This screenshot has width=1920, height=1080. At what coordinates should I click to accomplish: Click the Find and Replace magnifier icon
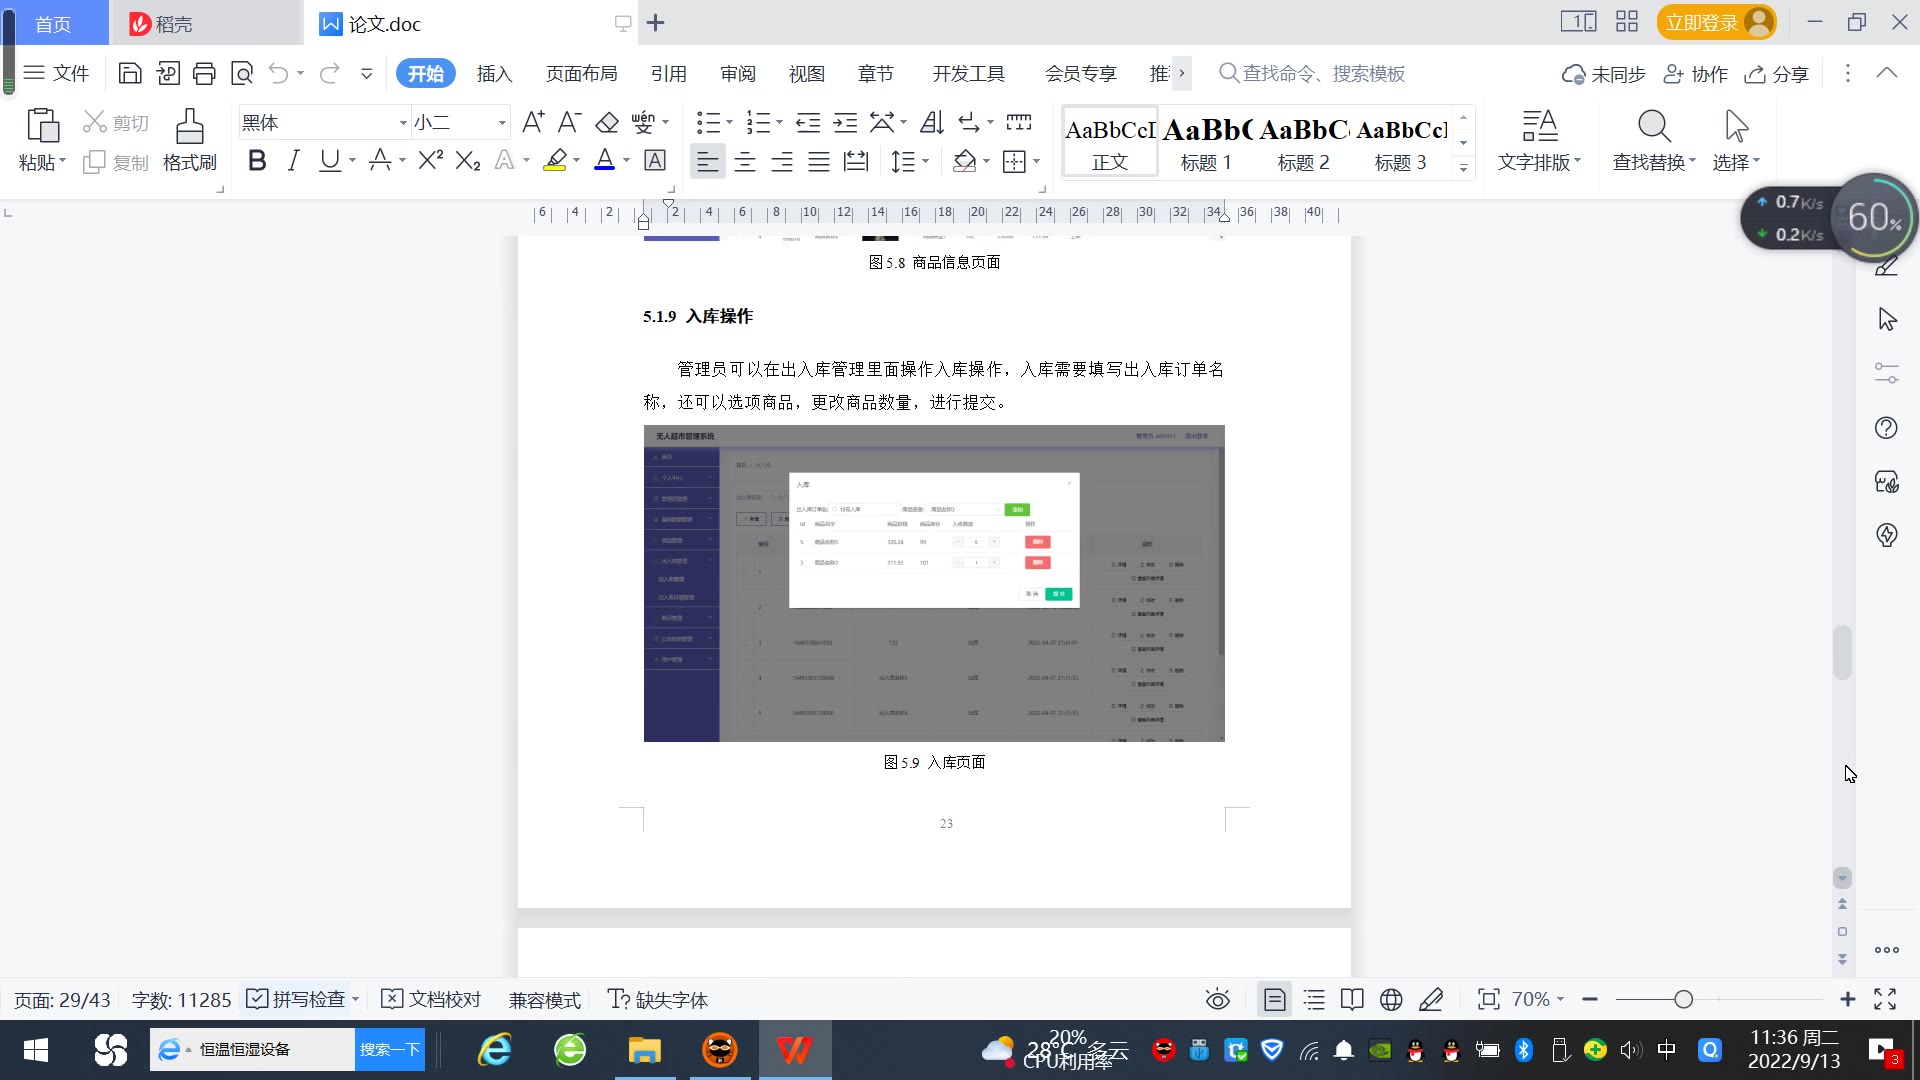(x=1654, y=127)
